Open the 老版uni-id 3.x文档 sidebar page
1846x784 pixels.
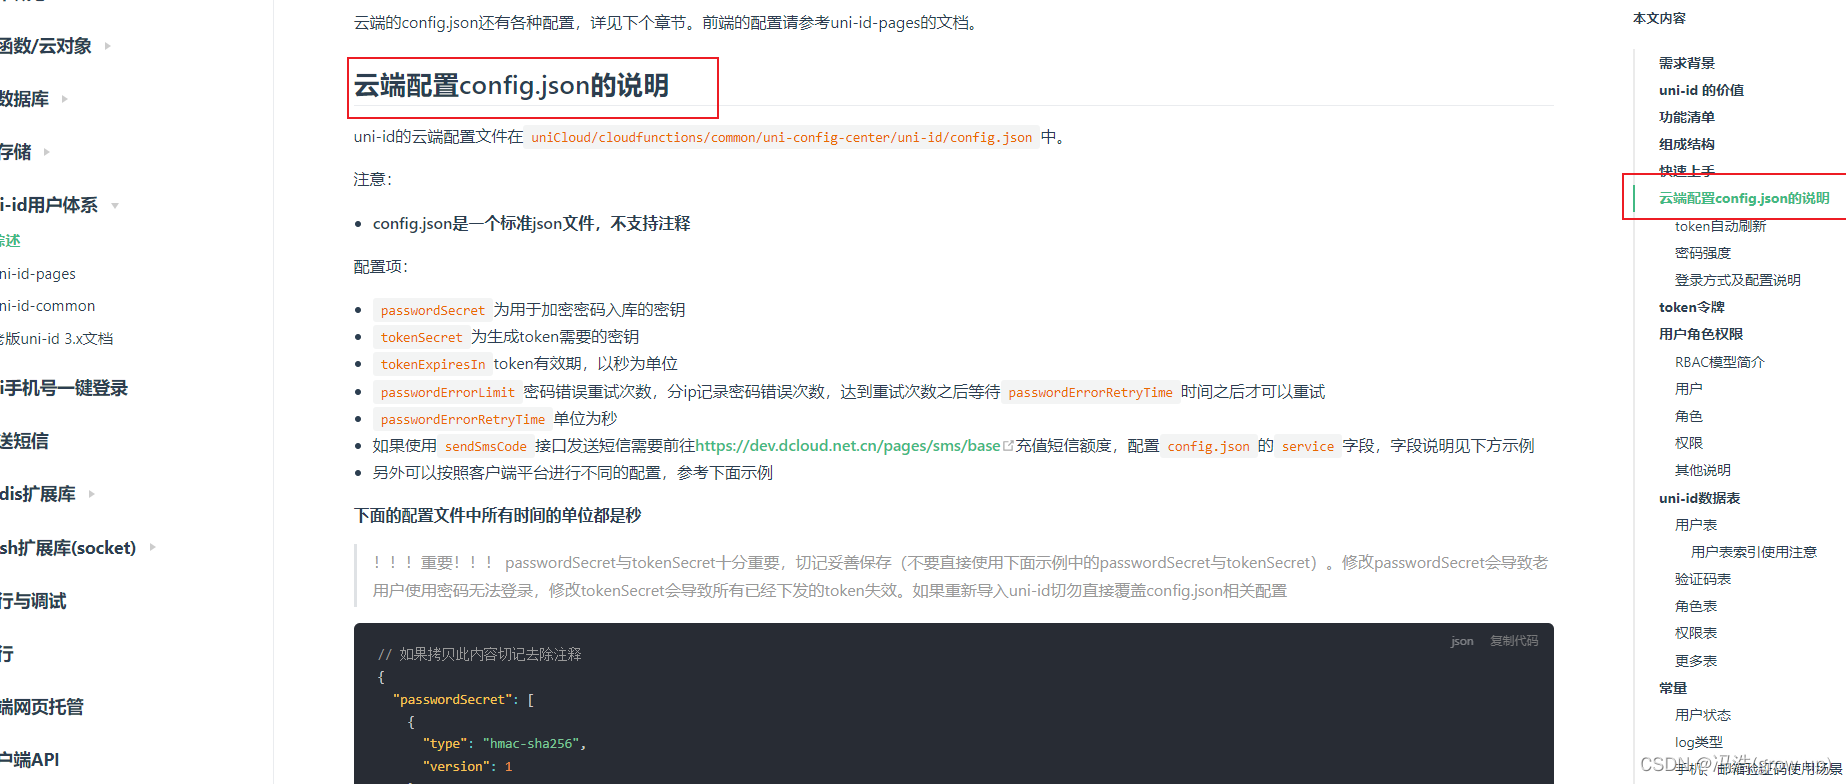tap(57, 339)
